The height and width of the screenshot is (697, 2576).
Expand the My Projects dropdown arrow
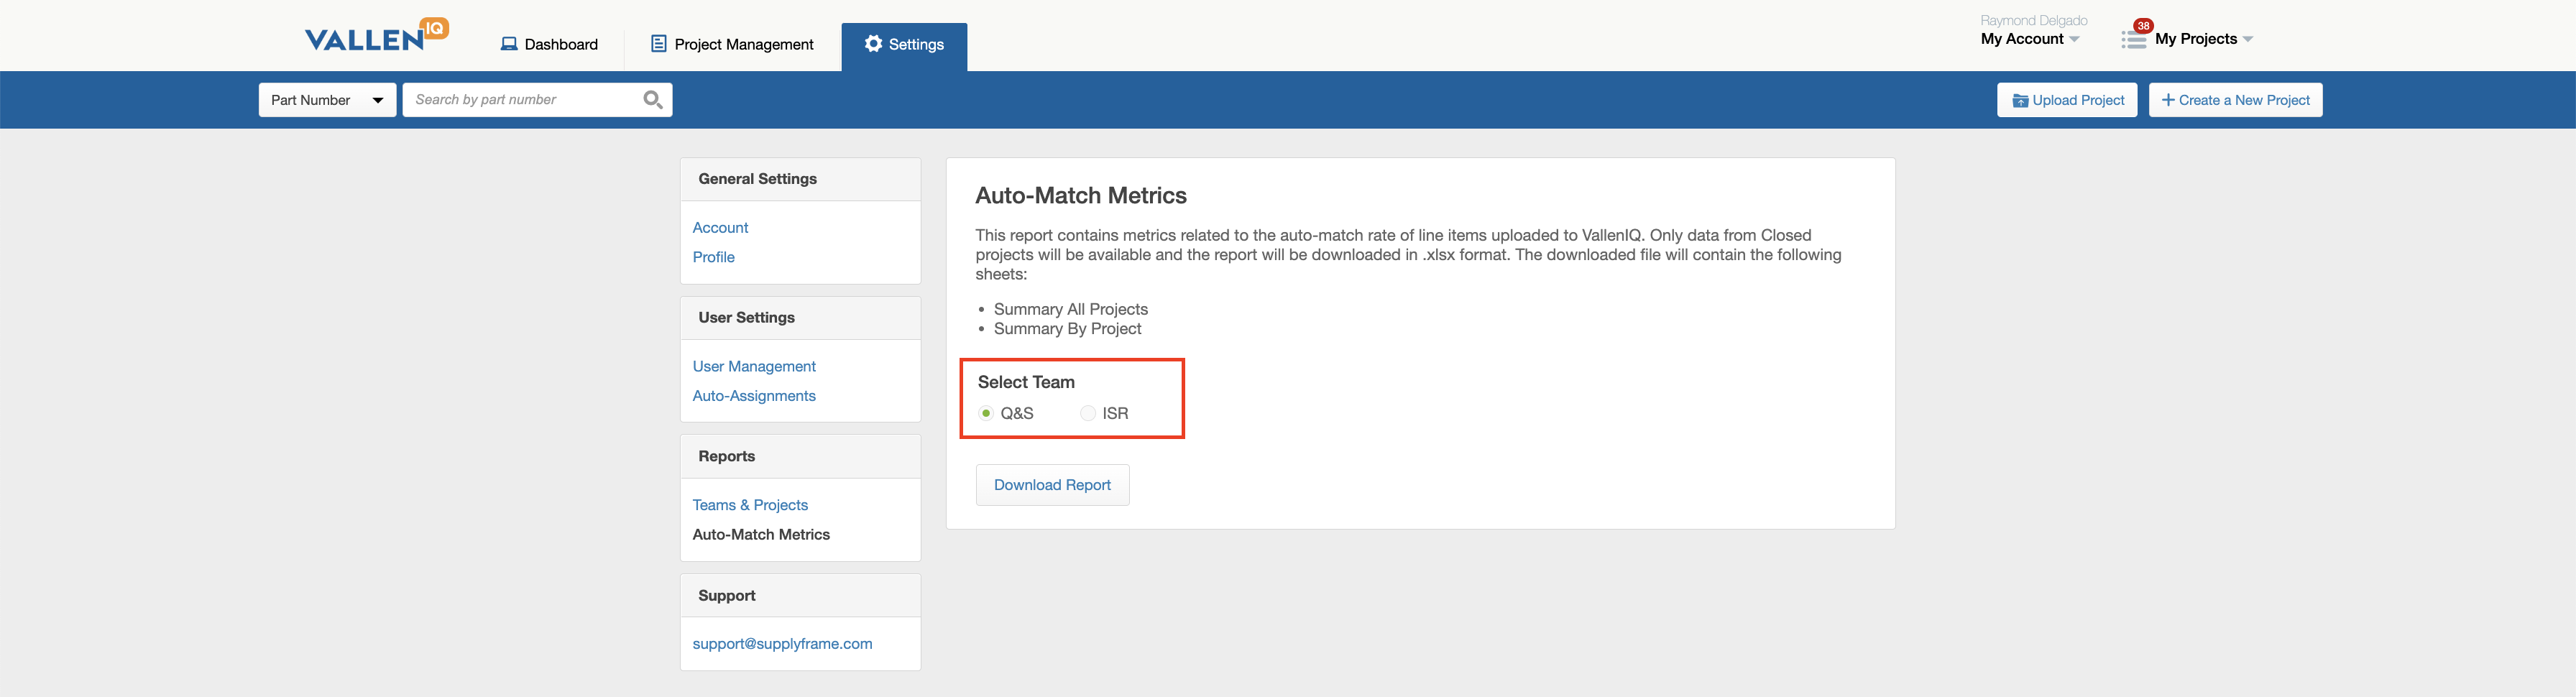tap(2248, 39)
